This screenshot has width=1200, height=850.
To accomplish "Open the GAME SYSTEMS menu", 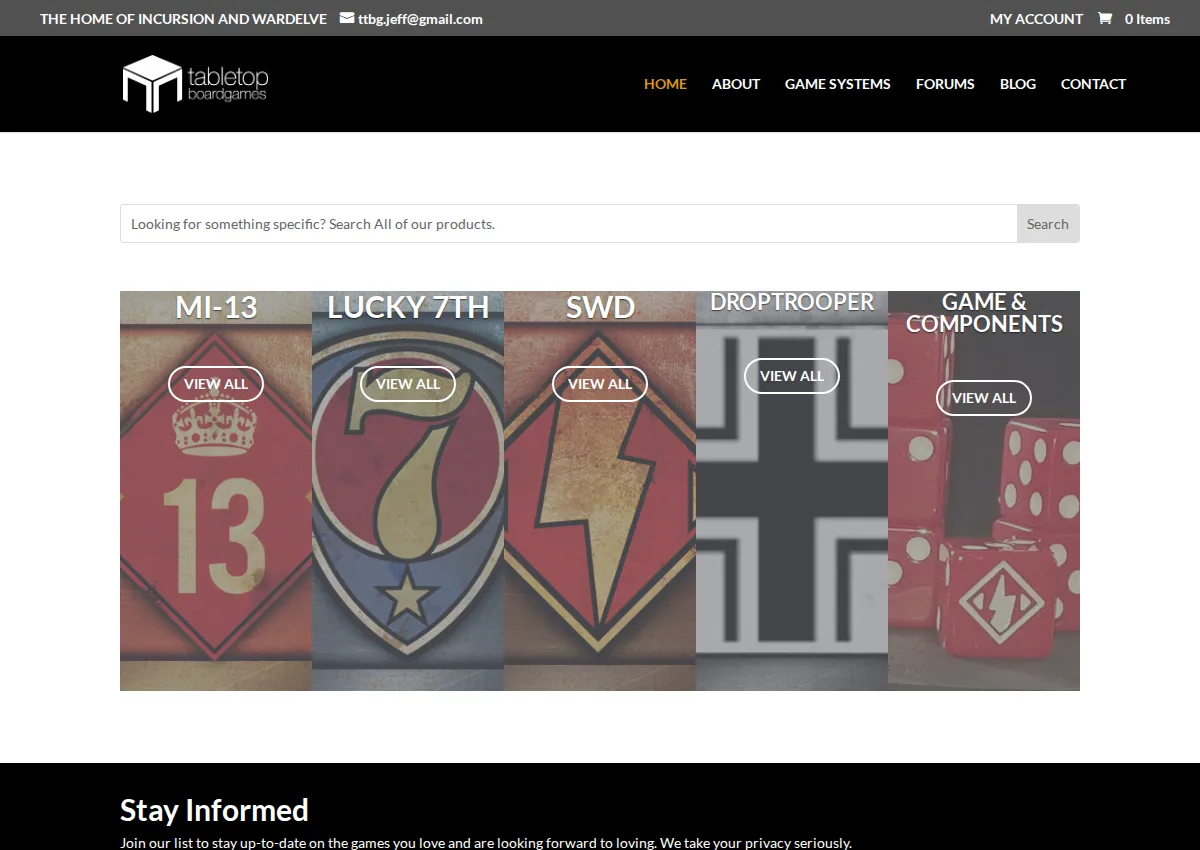I will [x=838, y=84].
